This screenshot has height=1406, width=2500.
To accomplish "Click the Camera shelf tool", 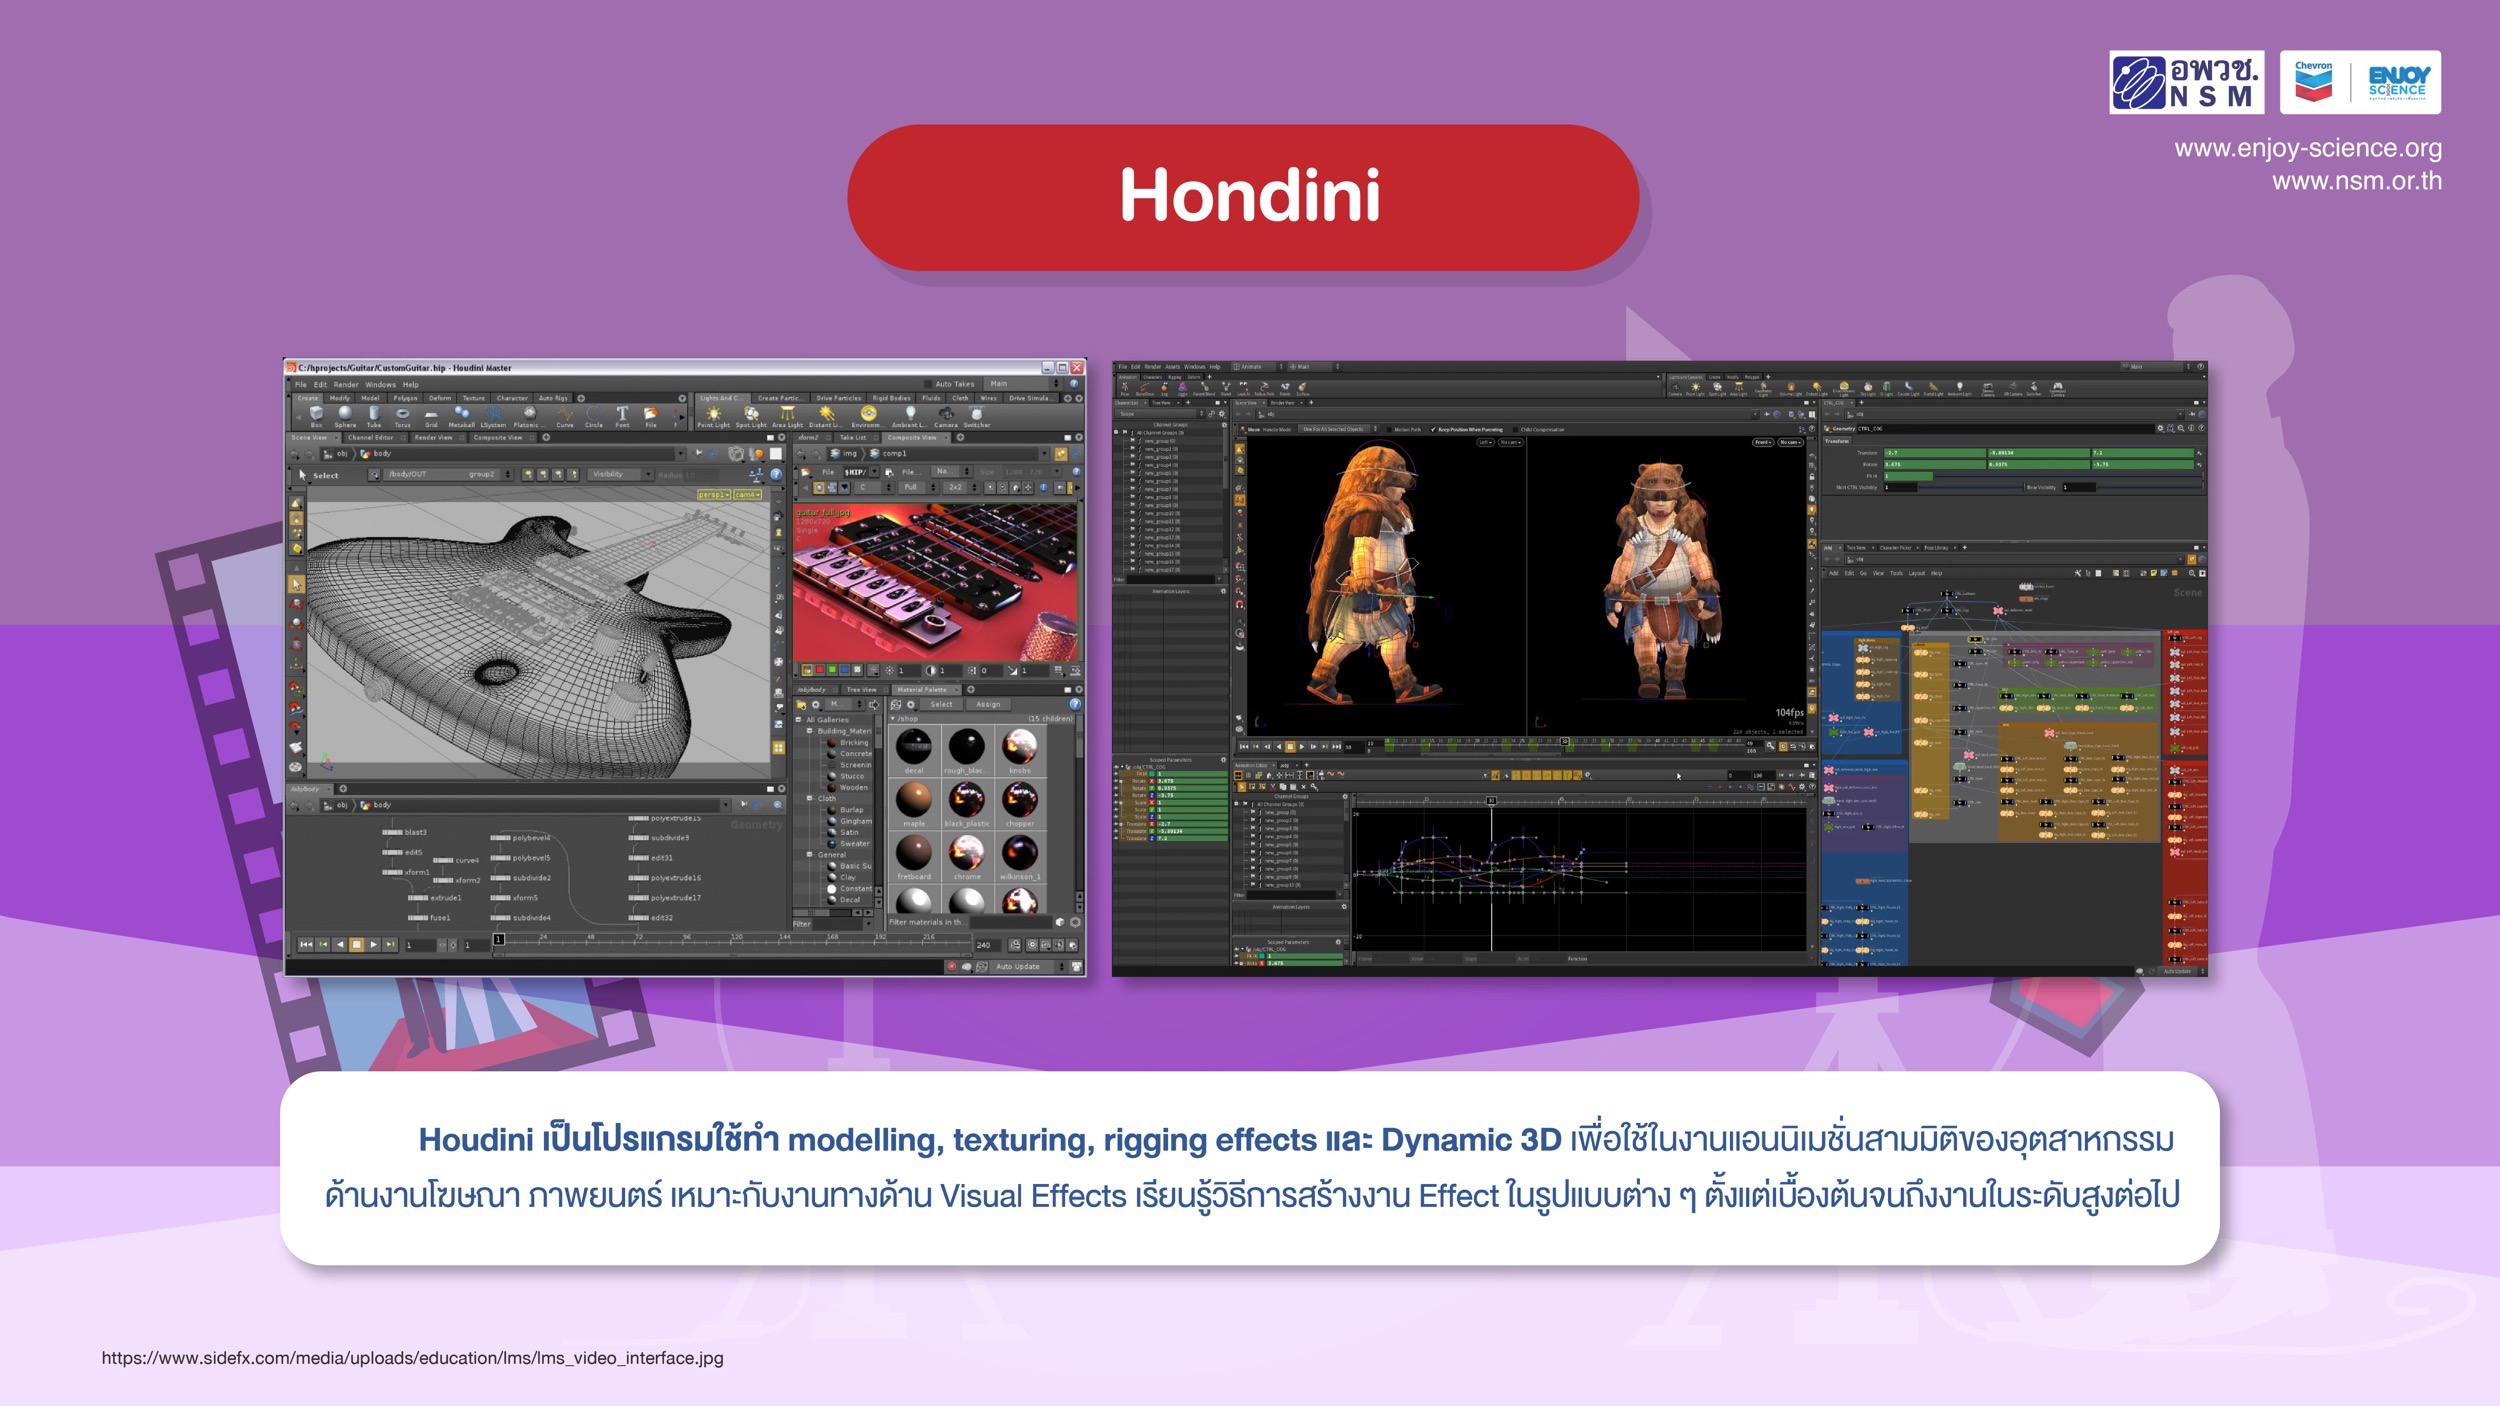I will click(x=945, y=414).
